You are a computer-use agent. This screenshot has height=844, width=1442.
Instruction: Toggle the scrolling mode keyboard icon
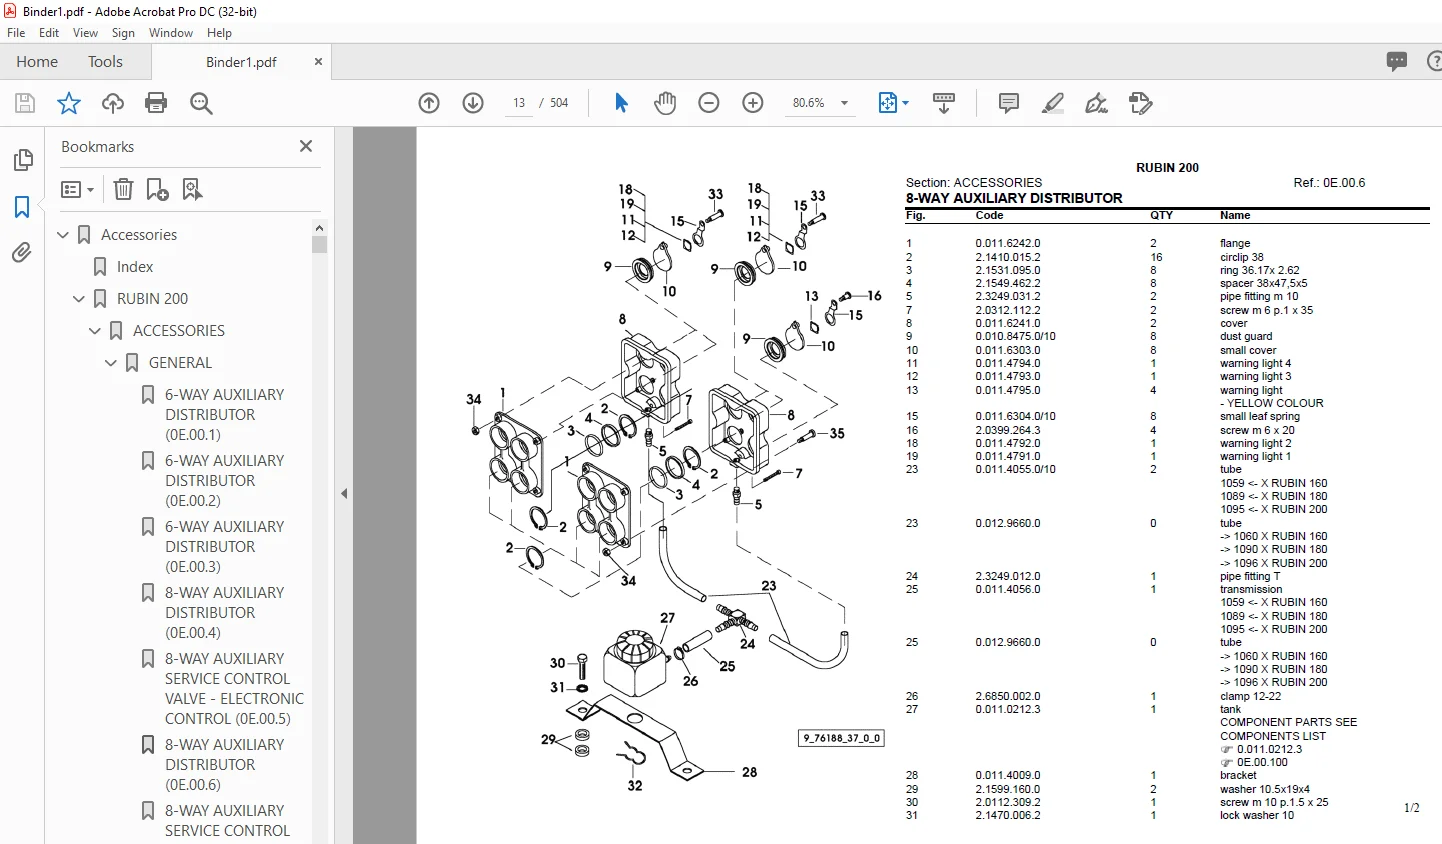tap(944, 103)
